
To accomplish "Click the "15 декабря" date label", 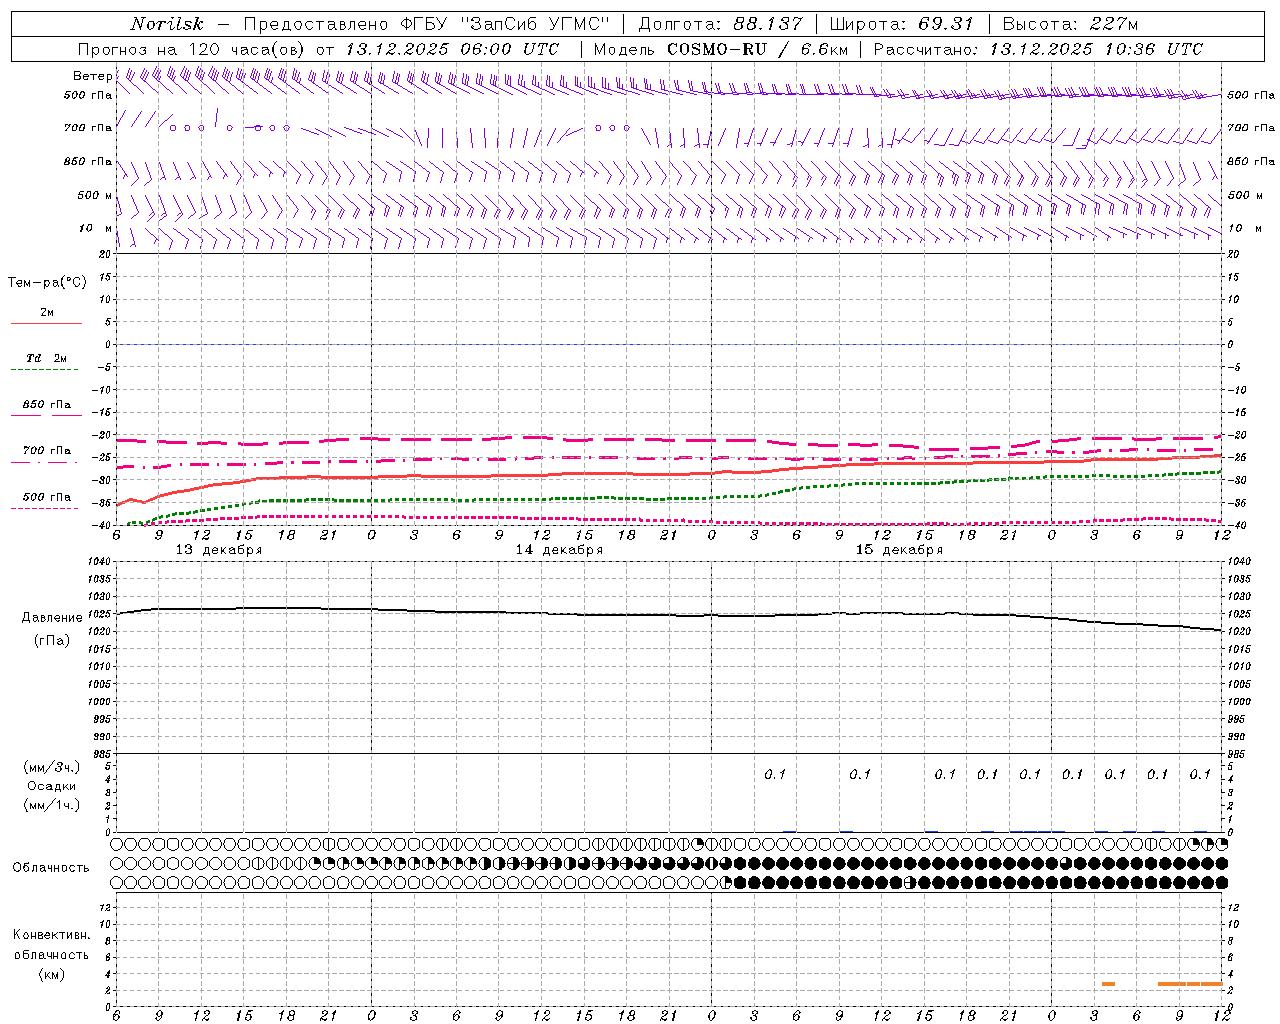I will click(899, 550).
